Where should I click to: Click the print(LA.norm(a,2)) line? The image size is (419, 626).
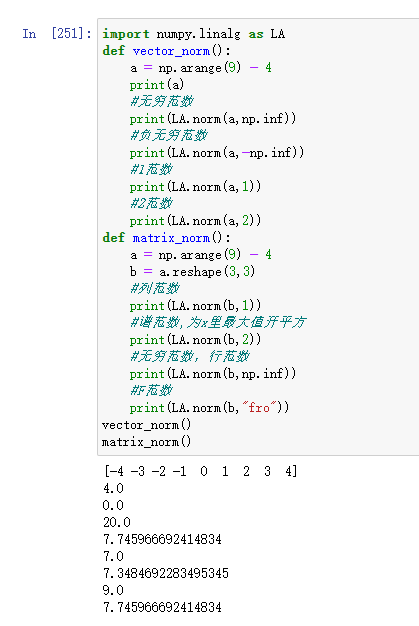tap(195, 220)
